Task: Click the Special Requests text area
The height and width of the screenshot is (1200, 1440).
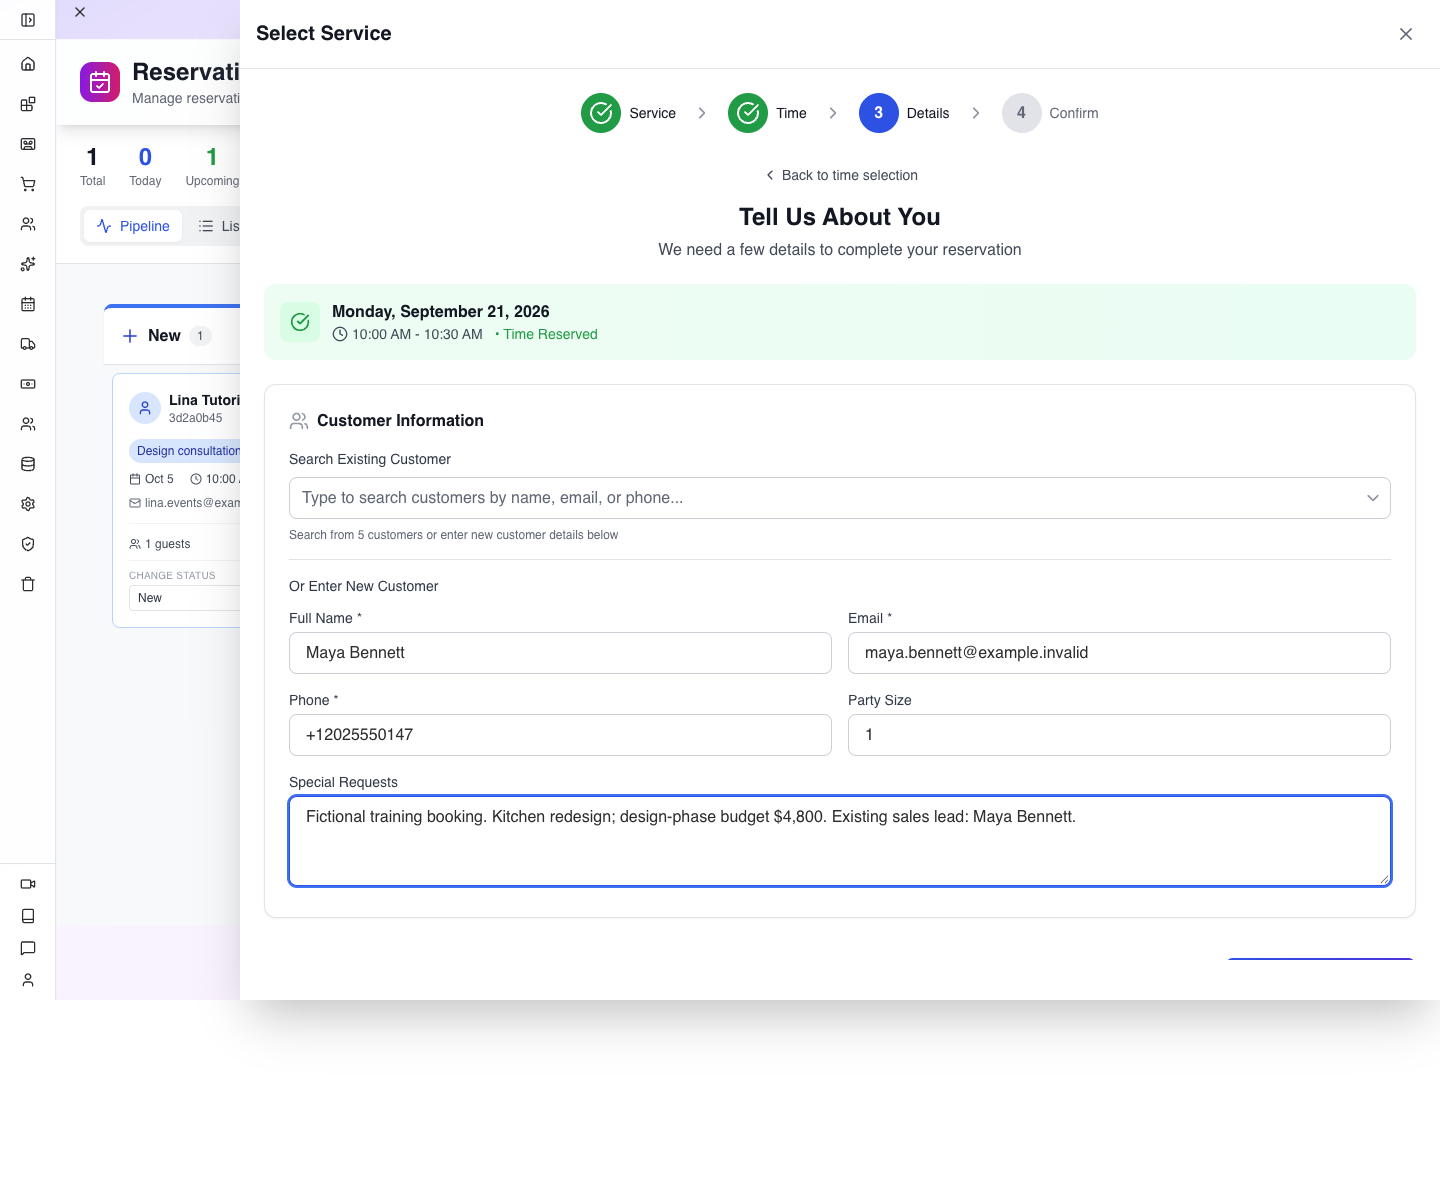Action: 840,841
